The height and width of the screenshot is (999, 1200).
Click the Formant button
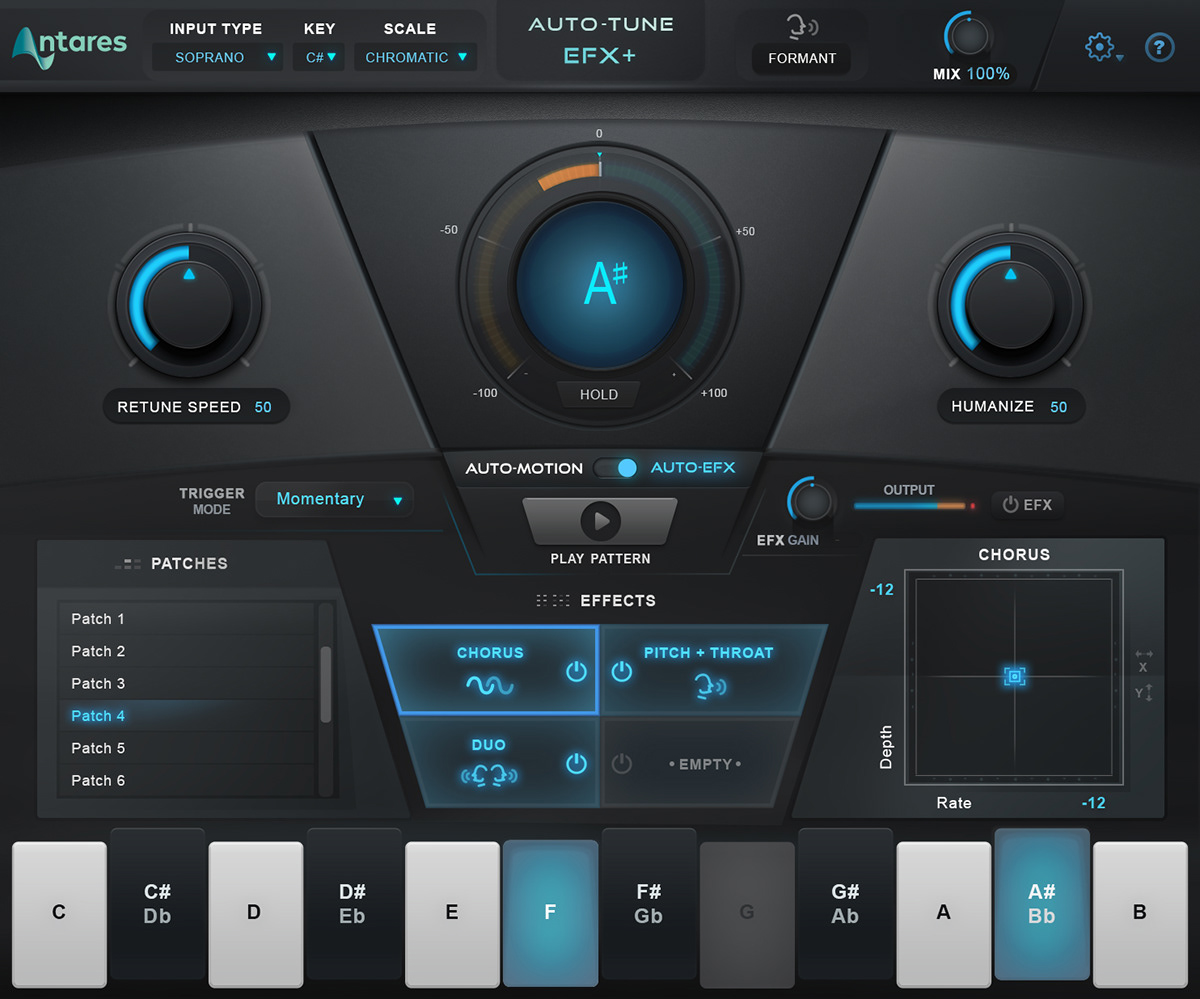(801, 58)
